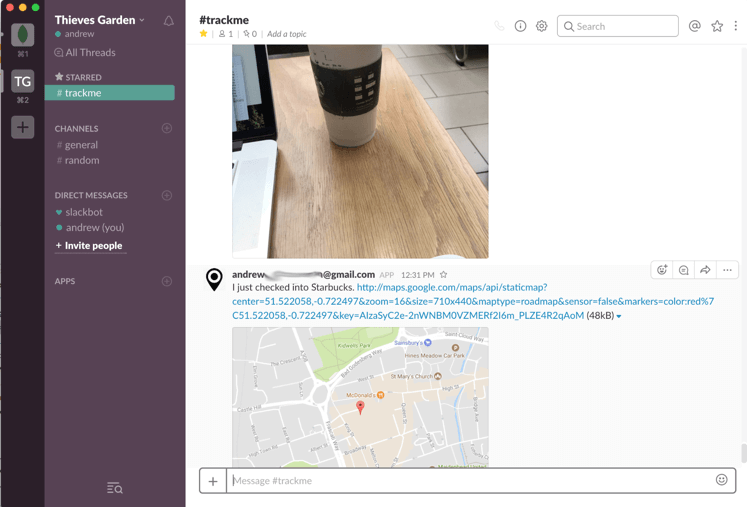747x507 pixels.
Task: Open the emoji picker
Action: tap(721, 480)
